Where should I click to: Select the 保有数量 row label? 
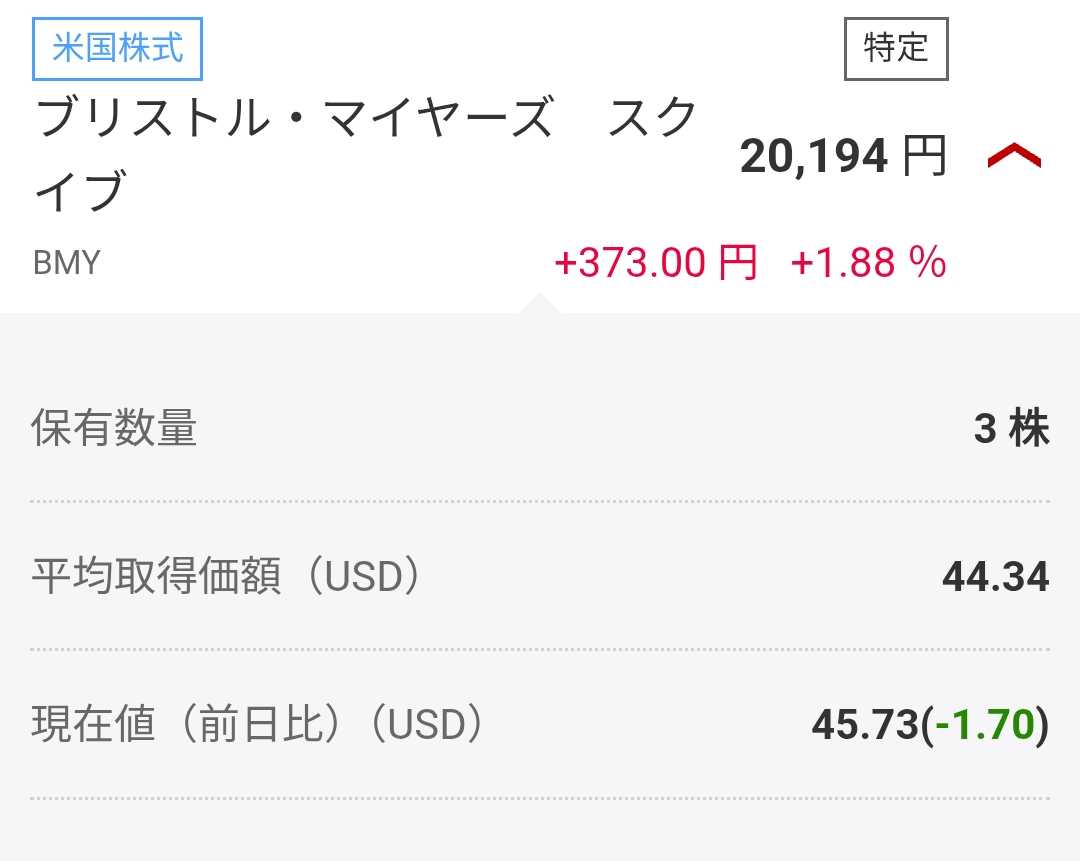coord(114,429)
